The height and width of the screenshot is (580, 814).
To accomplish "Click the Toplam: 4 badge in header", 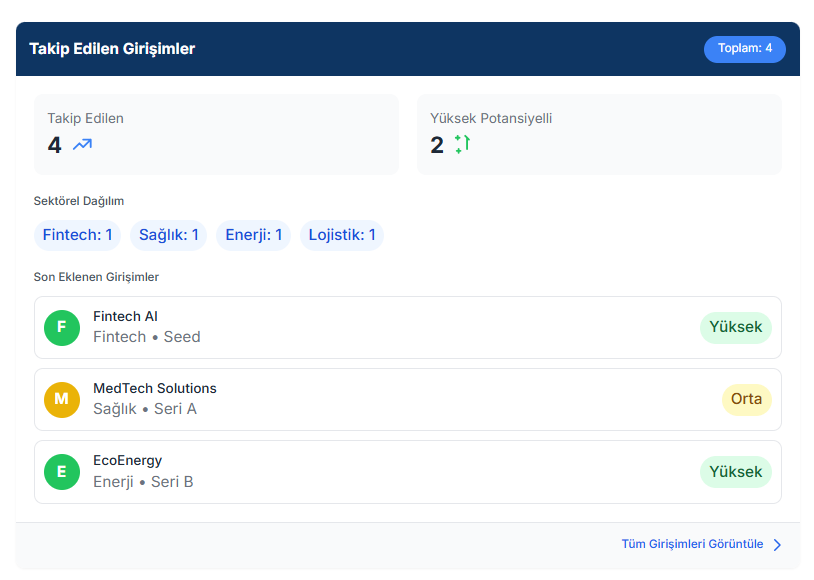I will [x=744, y=48].
